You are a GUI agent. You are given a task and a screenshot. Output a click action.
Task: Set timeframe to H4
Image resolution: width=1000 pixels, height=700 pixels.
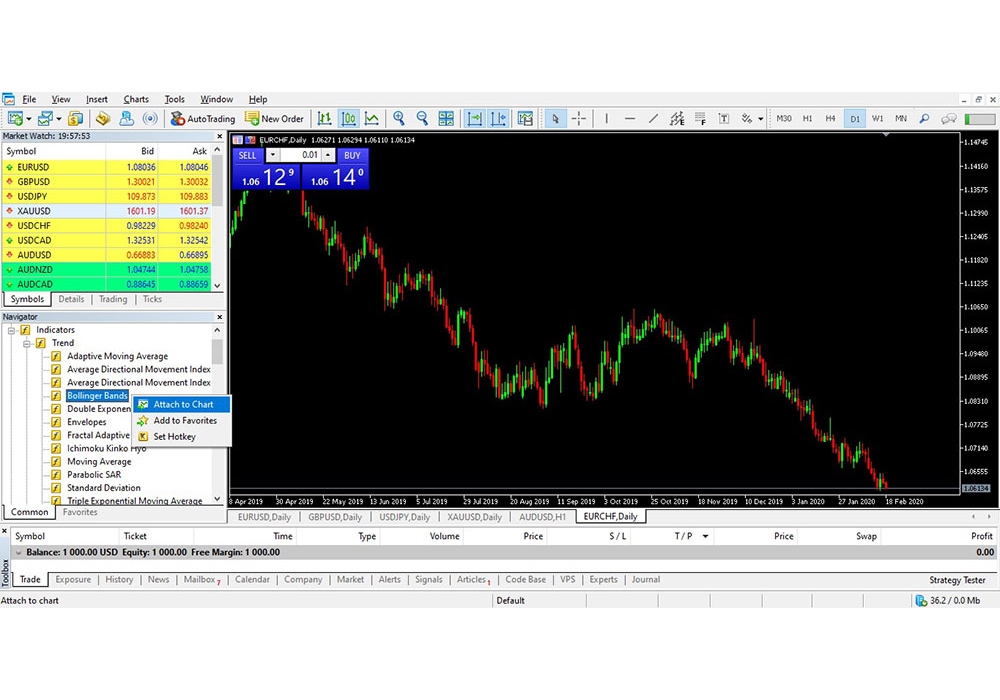pyautogui.click(x=830, y=119)
